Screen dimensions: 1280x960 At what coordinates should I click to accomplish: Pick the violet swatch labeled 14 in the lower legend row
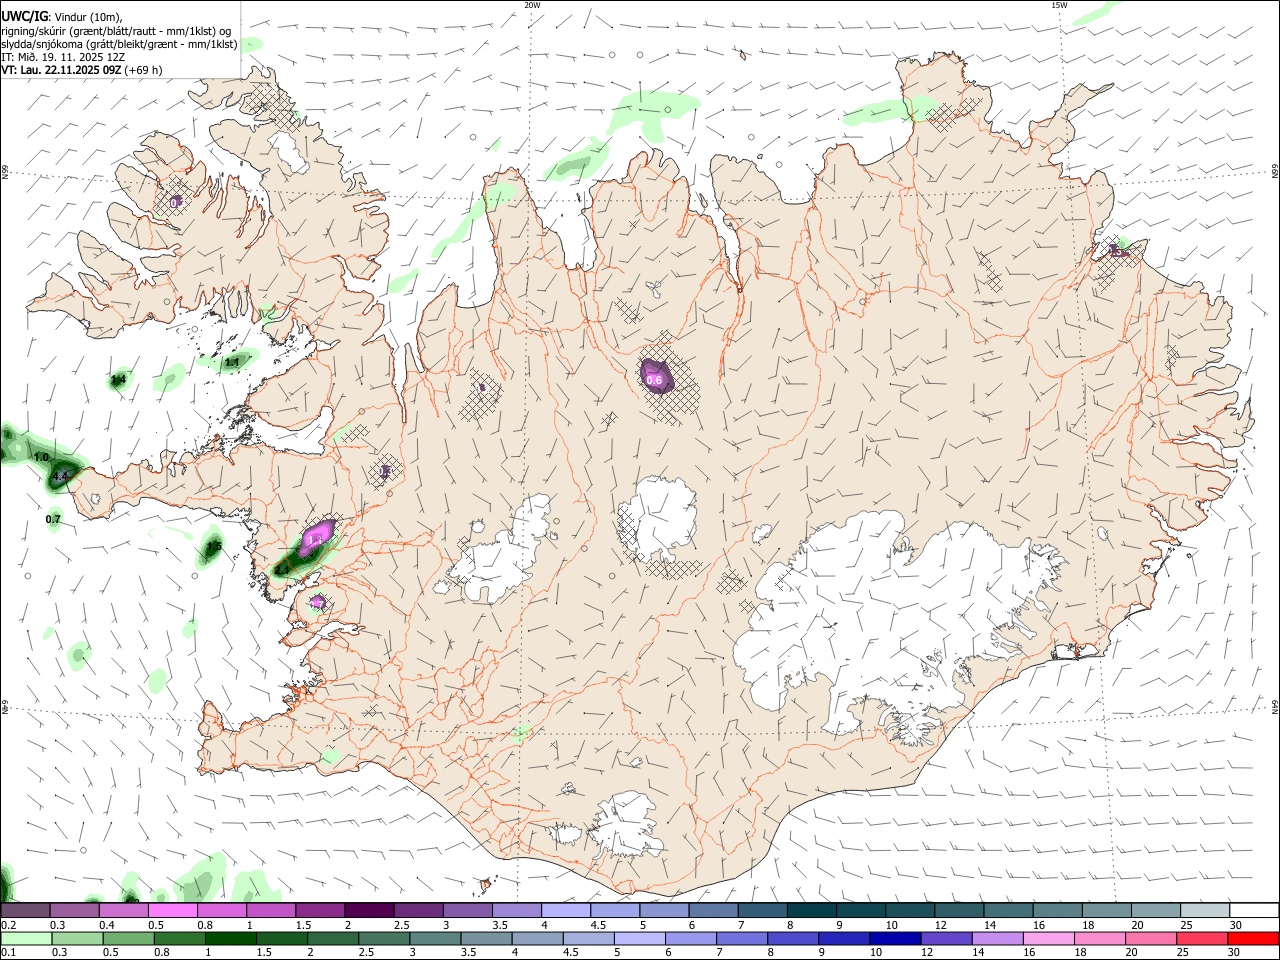(x=997, y=938)
